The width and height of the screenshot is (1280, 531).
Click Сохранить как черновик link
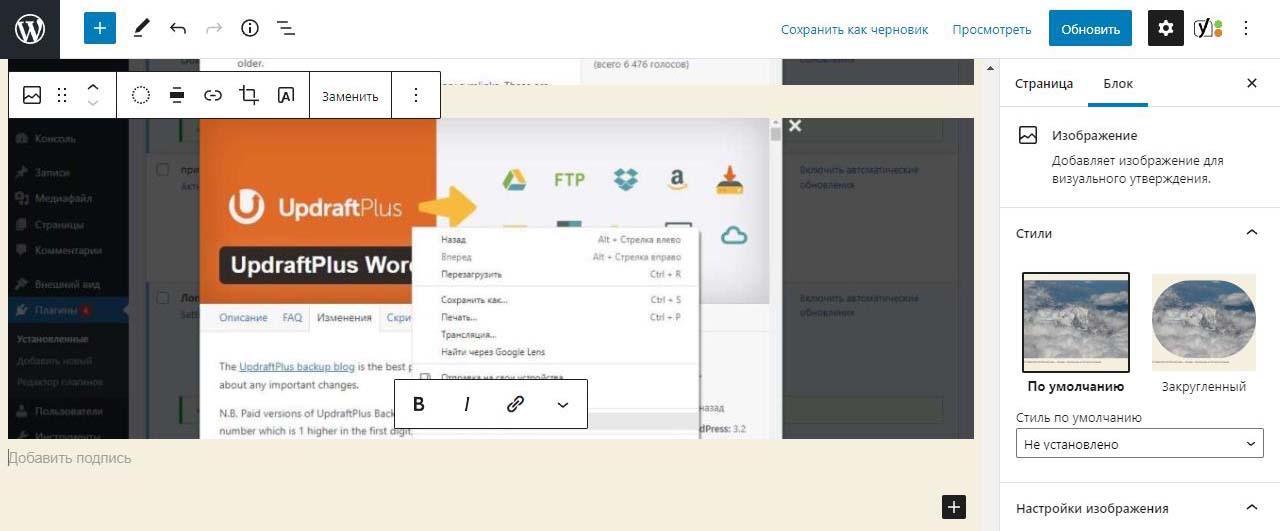tap(854, 29)
